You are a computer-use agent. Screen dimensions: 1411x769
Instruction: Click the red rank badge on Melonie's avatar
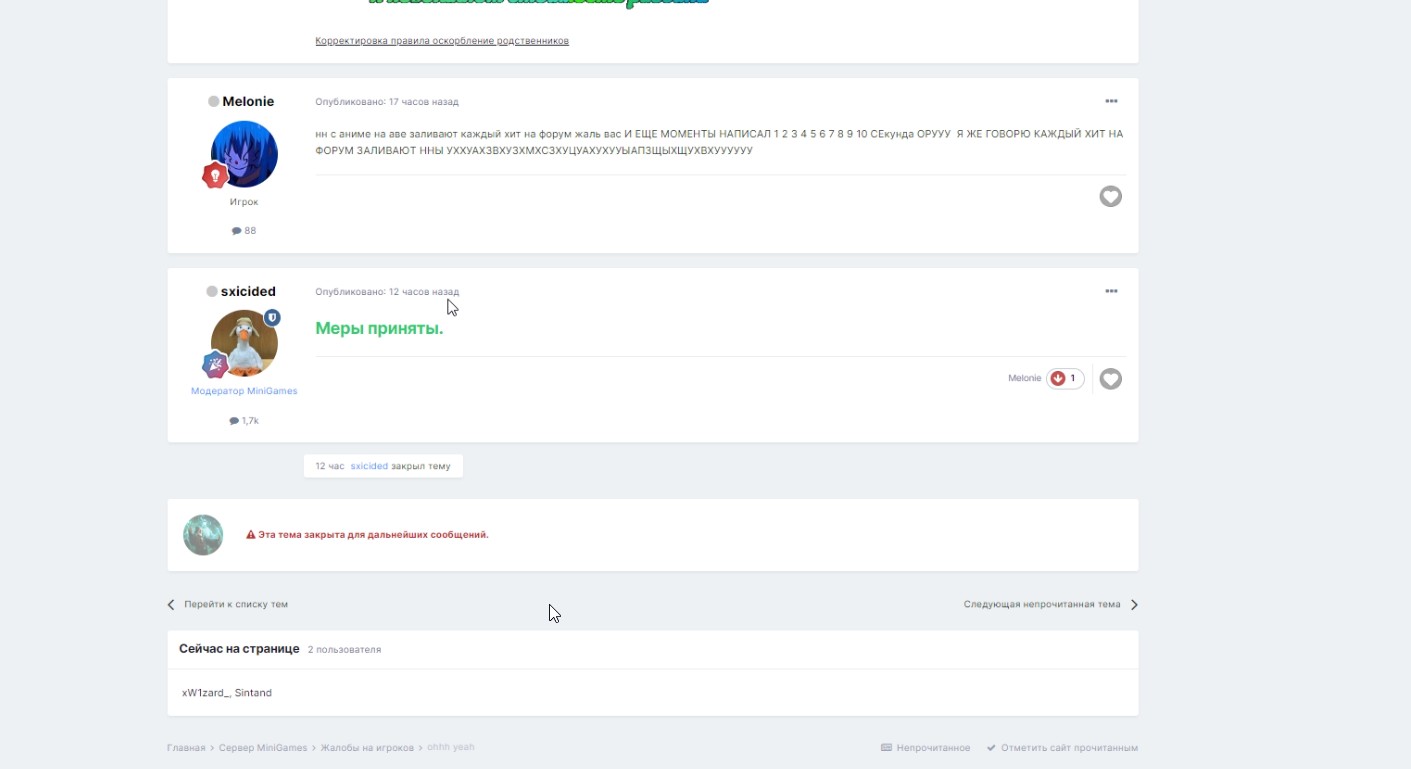(x=215, y=176)
